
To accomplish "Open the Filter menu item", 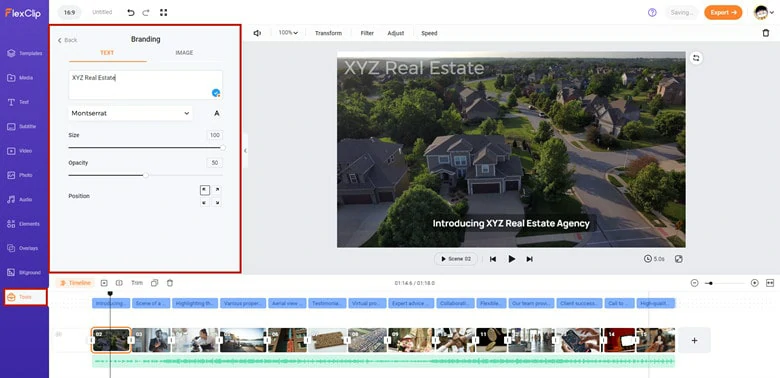I will [367, 33].
